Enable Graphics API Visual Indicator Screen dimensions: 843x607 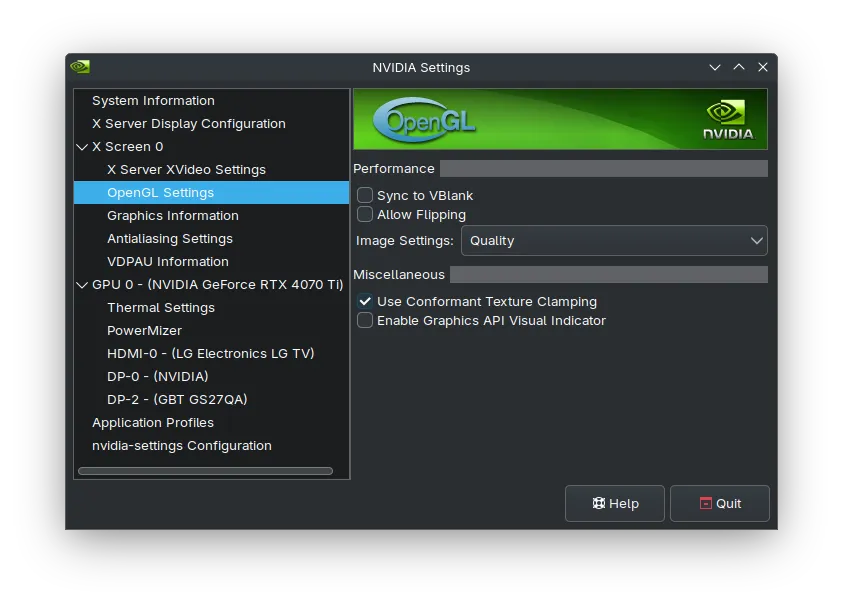364,320
